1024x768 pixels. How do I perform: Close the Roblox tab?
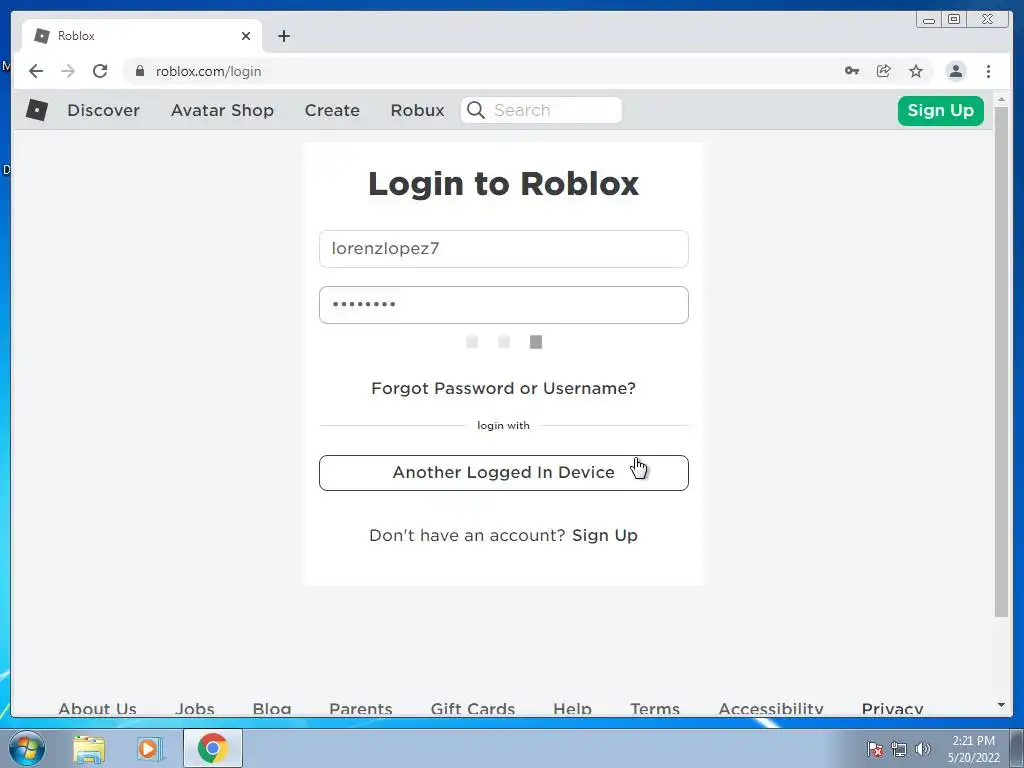click(246, 36)
